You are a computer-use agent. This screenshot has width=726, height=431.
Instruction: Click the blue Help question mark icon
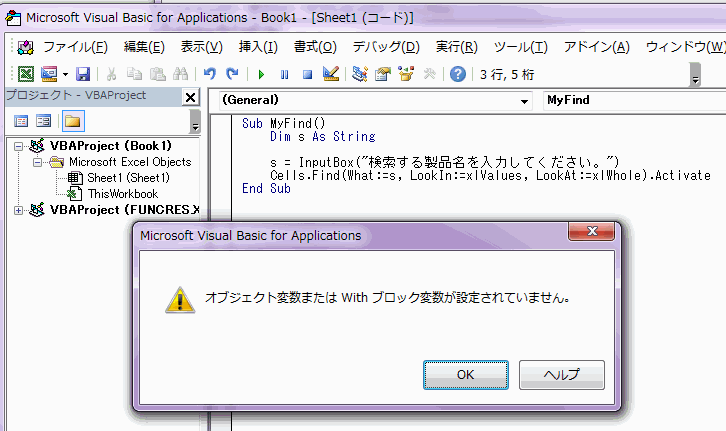[x=458, y=74]
